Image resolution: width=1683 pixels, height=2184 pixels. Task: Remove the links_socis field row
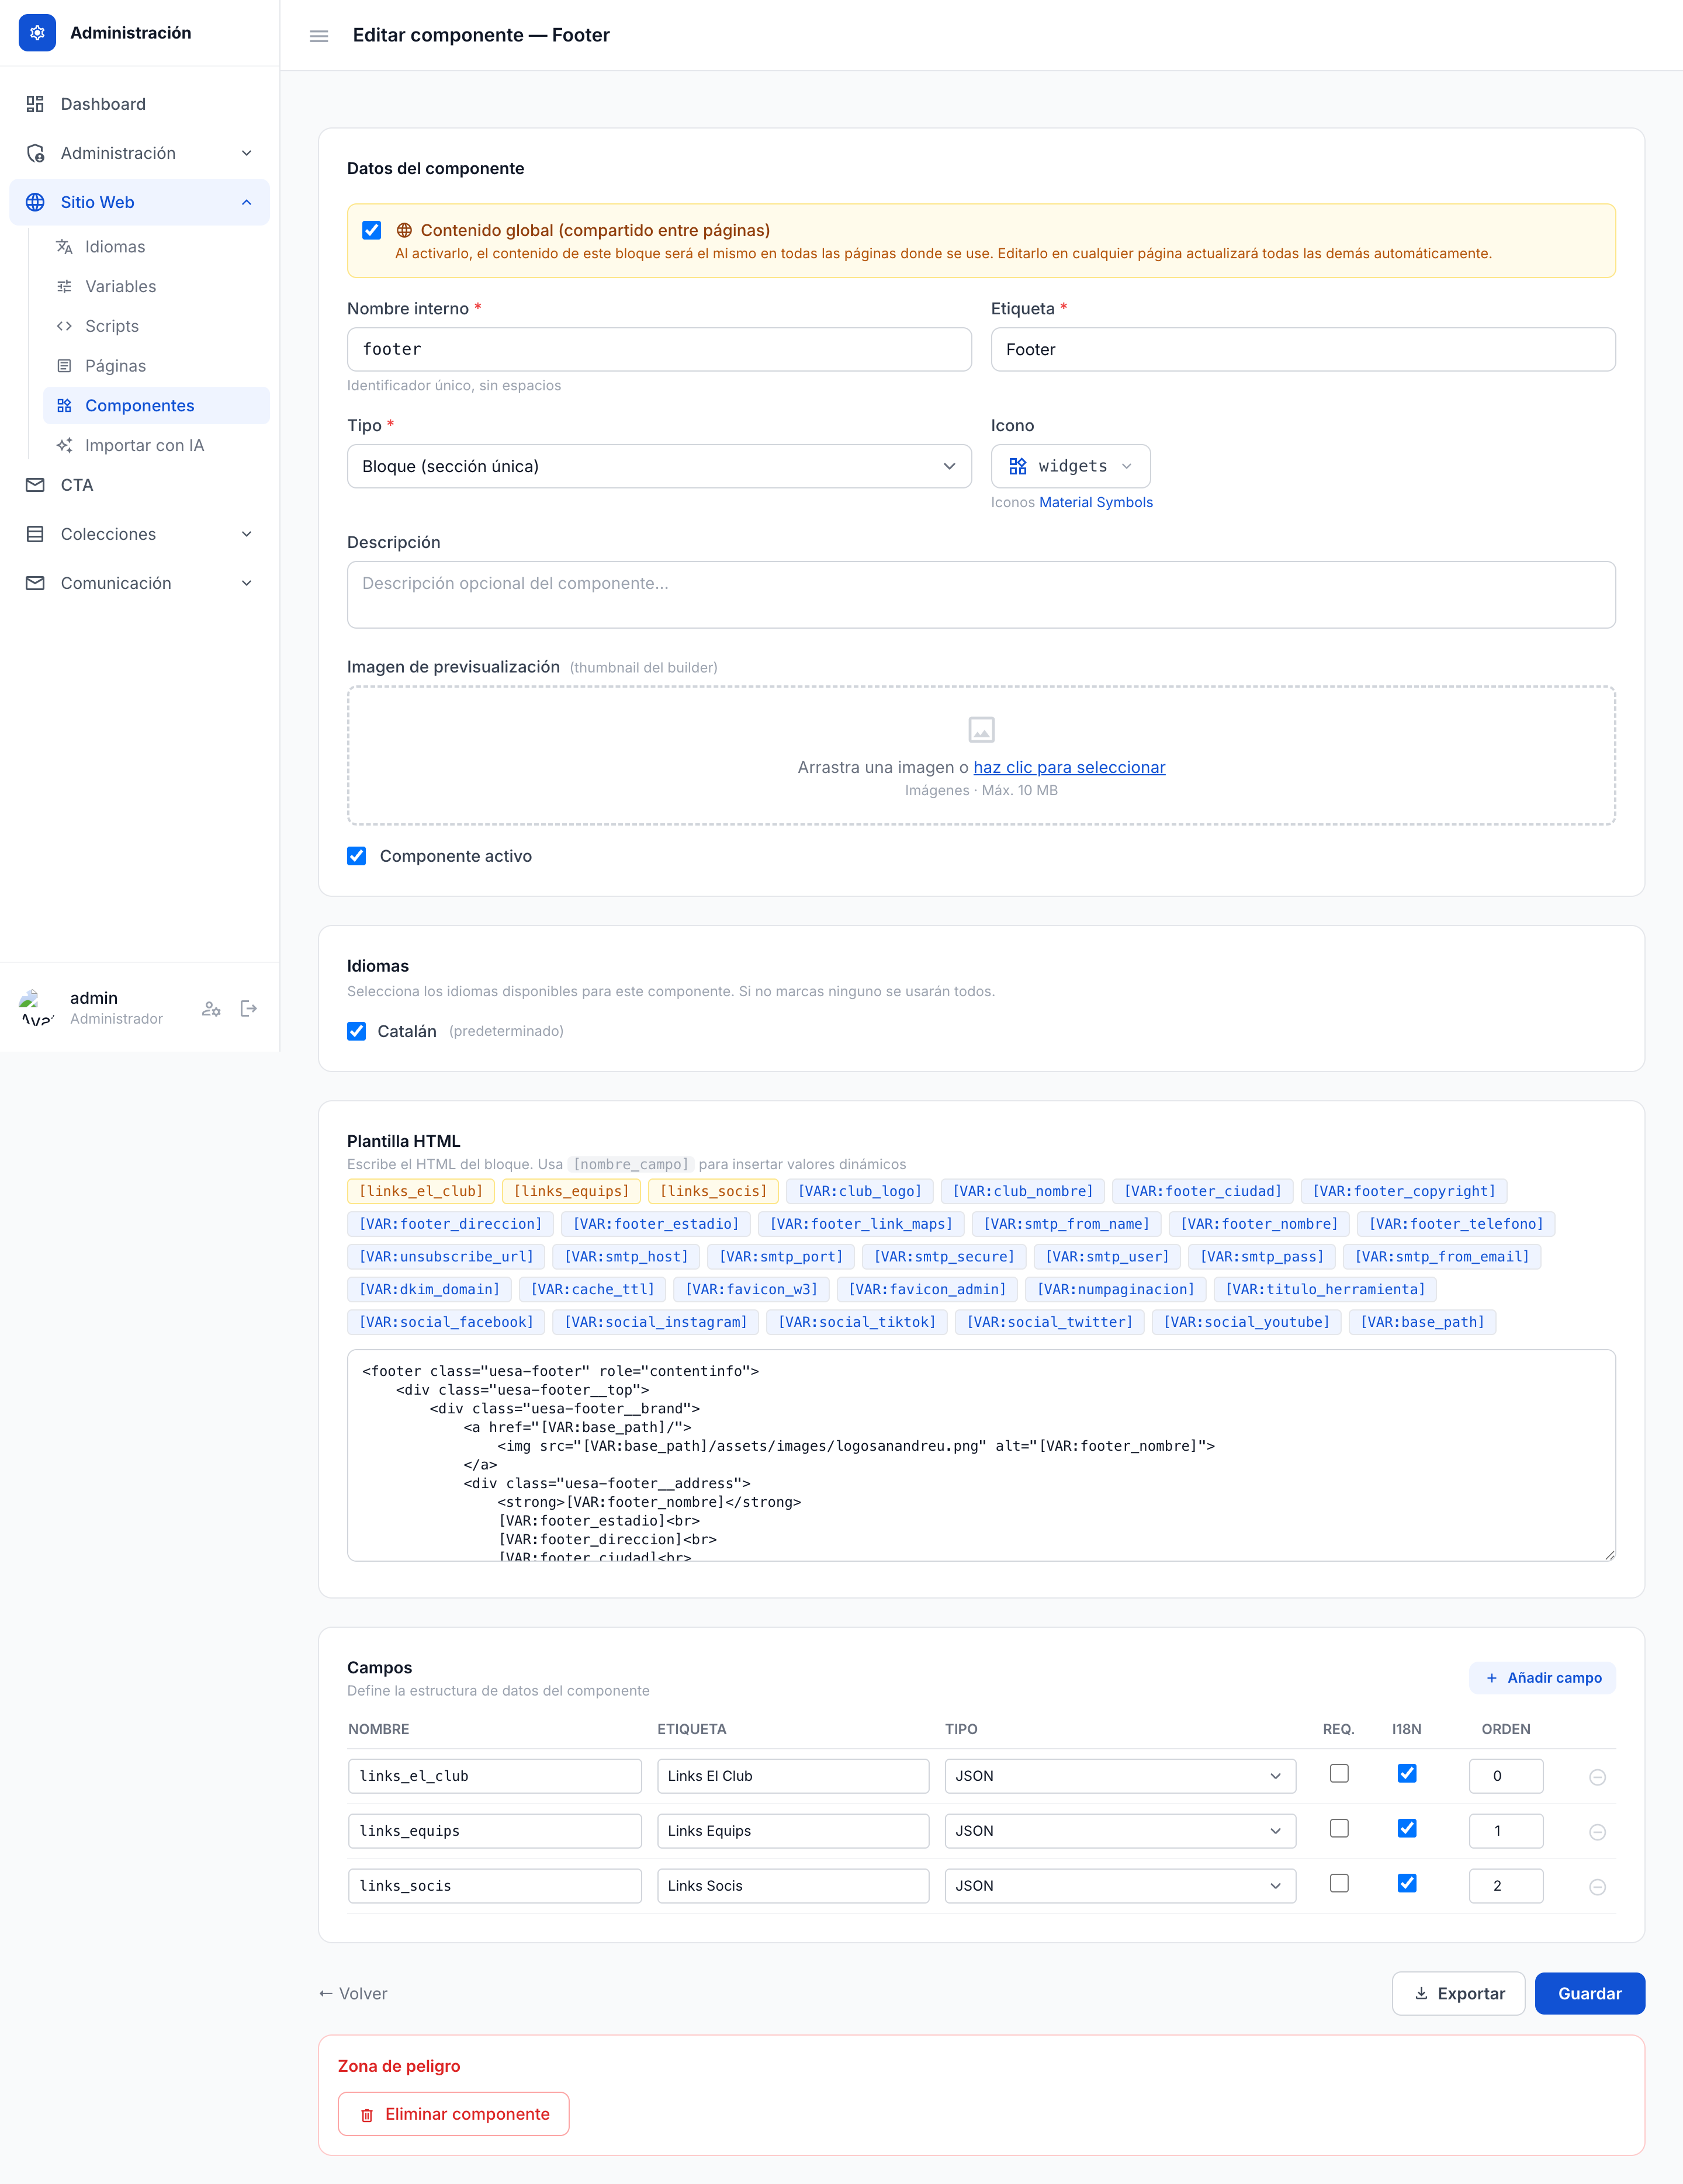1597,1887
